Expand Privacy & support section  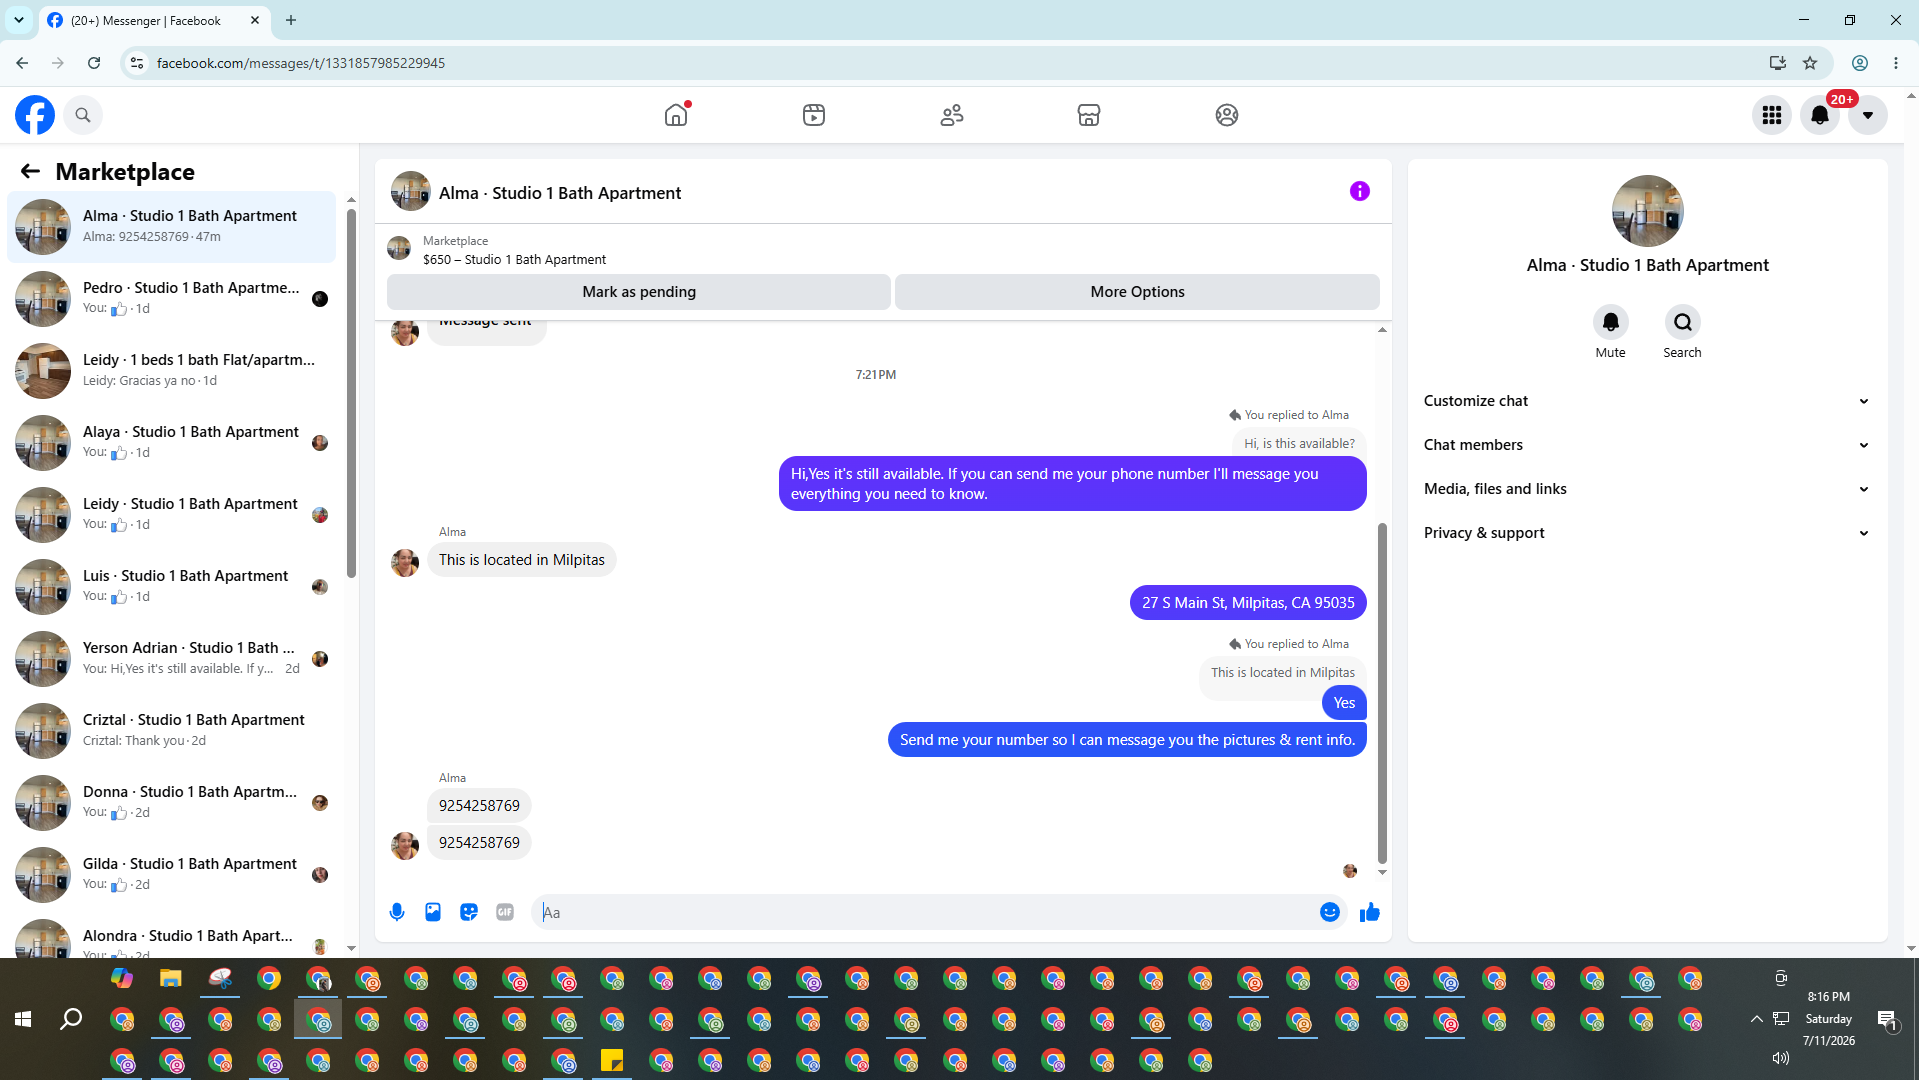(1647, 533)
